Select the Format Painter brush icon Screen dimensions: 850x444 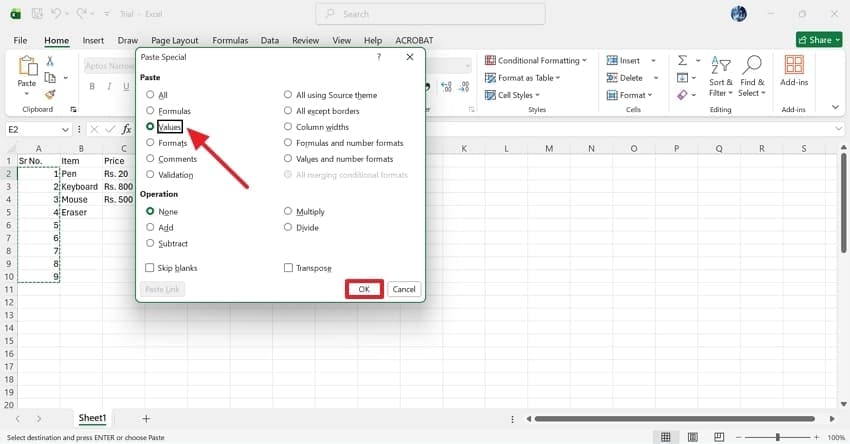point(50,94)
